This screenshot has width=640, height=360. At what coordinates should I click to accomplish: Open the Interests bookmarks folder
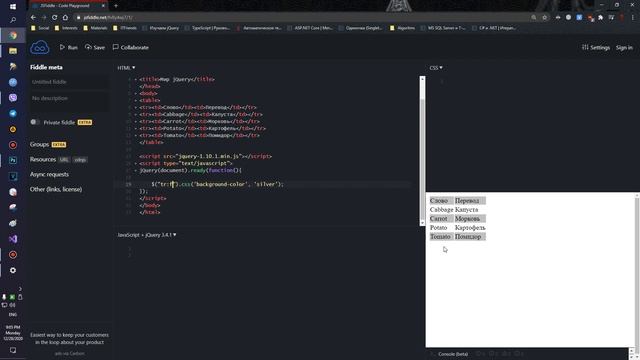pyautogui.click(x=66, y=28)
